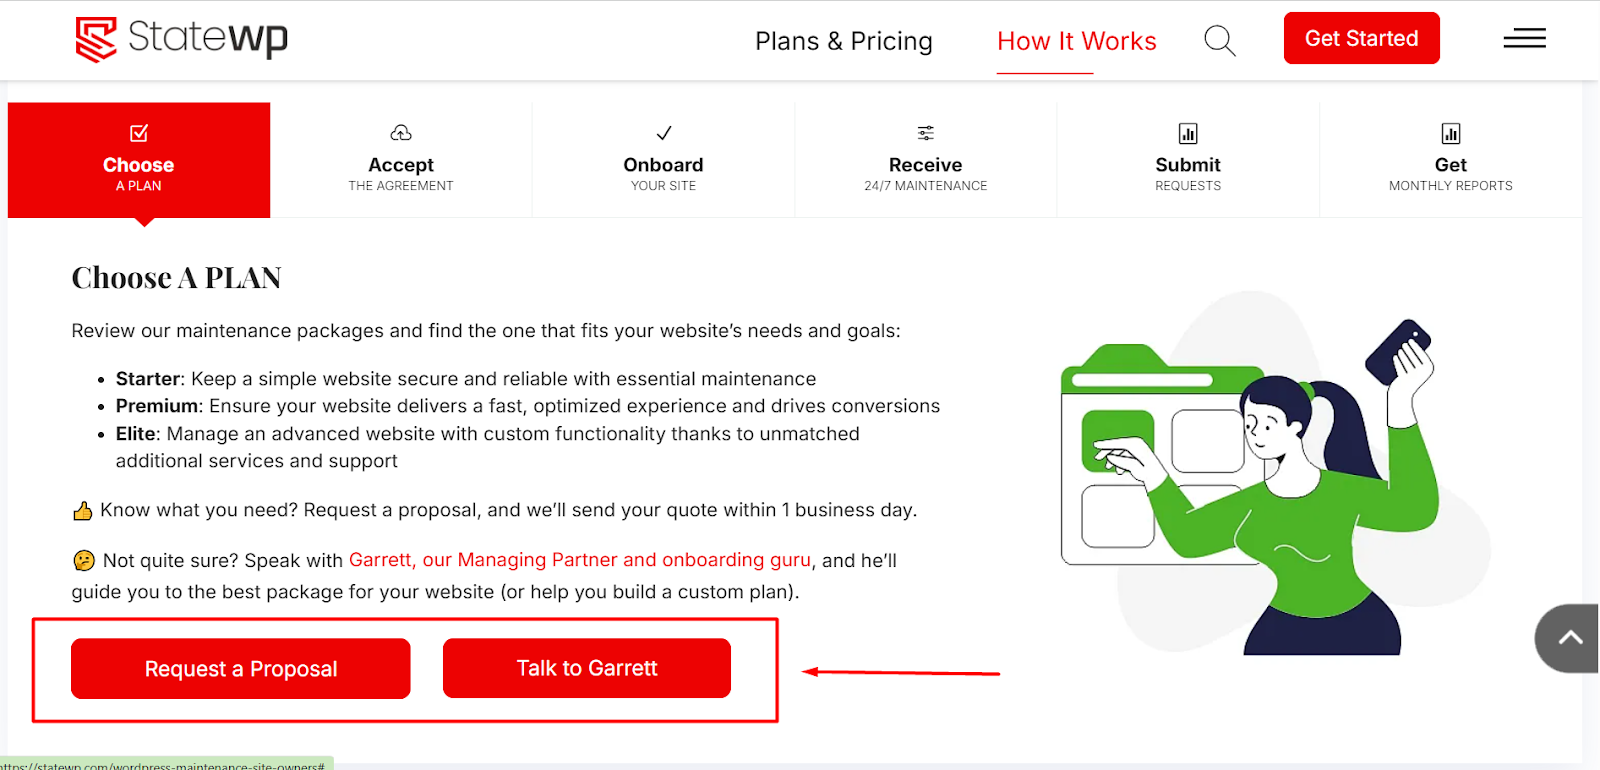This screenshot has width=1600, height=770.
Task: Click the checkmark icon above Onboard
Action: (x=664, y=133)
